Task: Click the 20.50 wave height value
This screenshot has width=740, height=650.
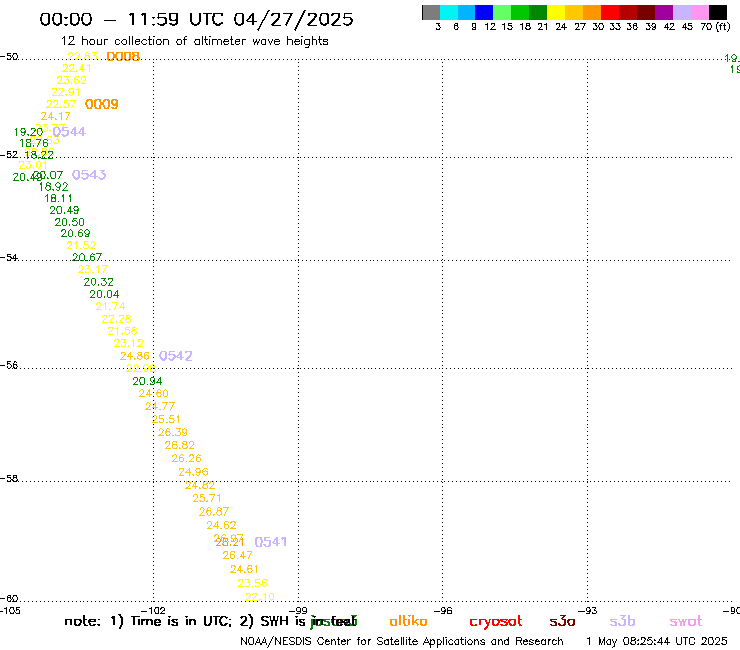Action: coord(69,222)
